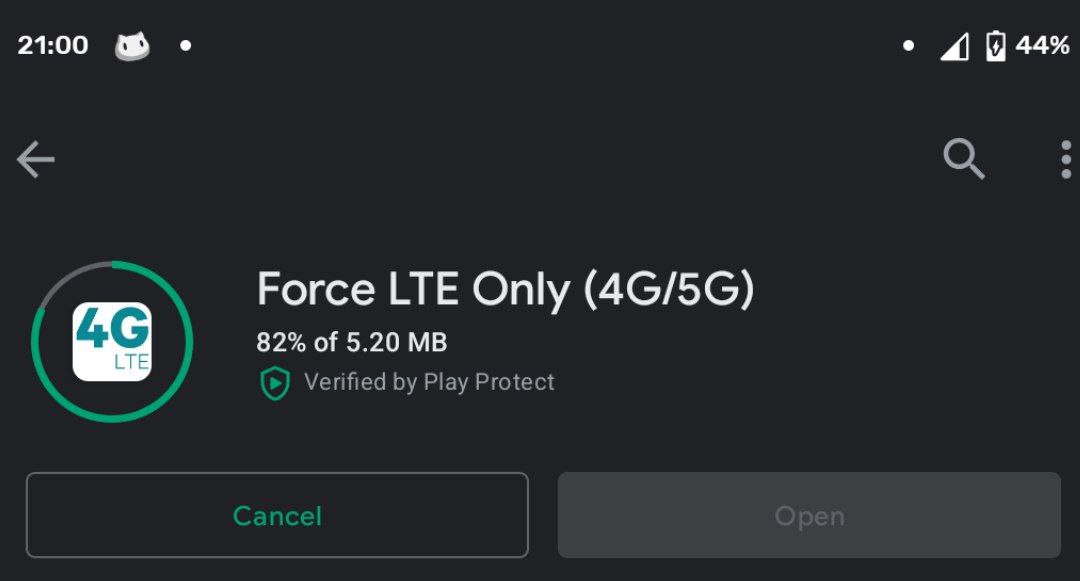Viewport: 1080px width, 581px height.
Task: Go back using the arrow icon
Action: 36,159
